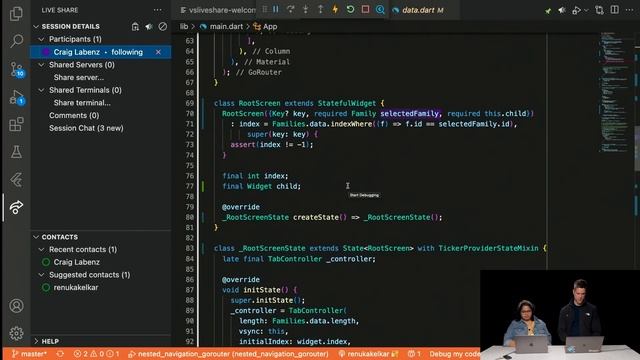Open Live Share panel More Actions ellipsis

pos(158,10)
